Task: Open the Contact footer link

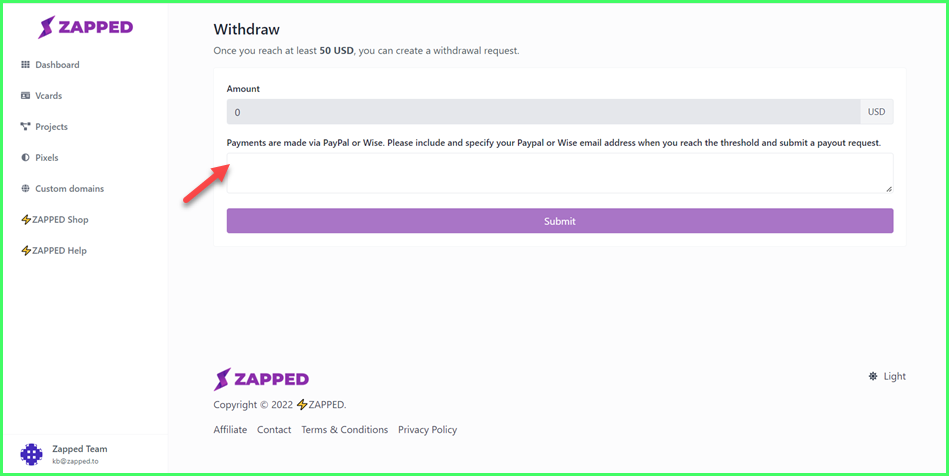Action: [x=274, y=429]
